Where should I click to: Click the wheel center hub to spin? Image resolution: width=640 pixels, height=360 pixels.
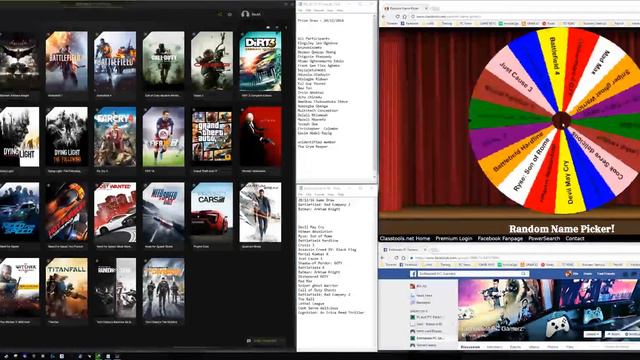click(x=562, y=120)
